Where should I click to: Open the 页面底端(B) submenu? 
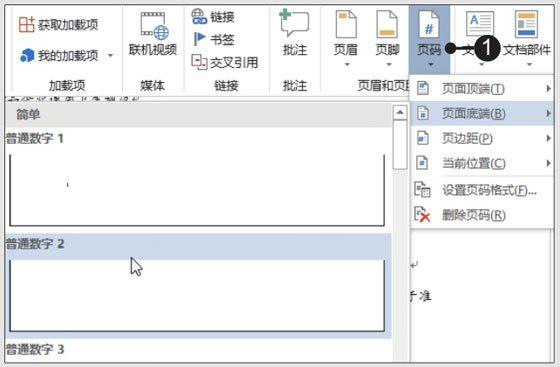point(482,114)
